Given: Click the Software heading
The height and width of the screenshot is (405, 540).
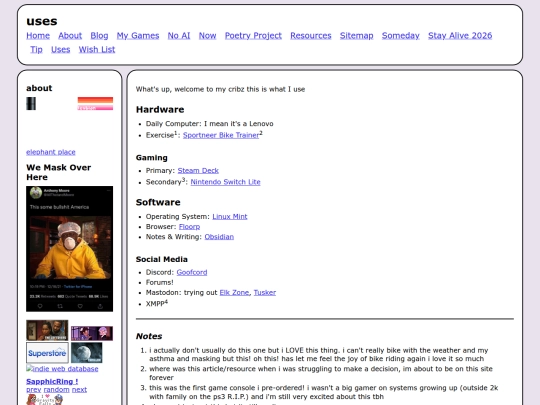Looking at the screenshot, I should (x=158, y=202).
